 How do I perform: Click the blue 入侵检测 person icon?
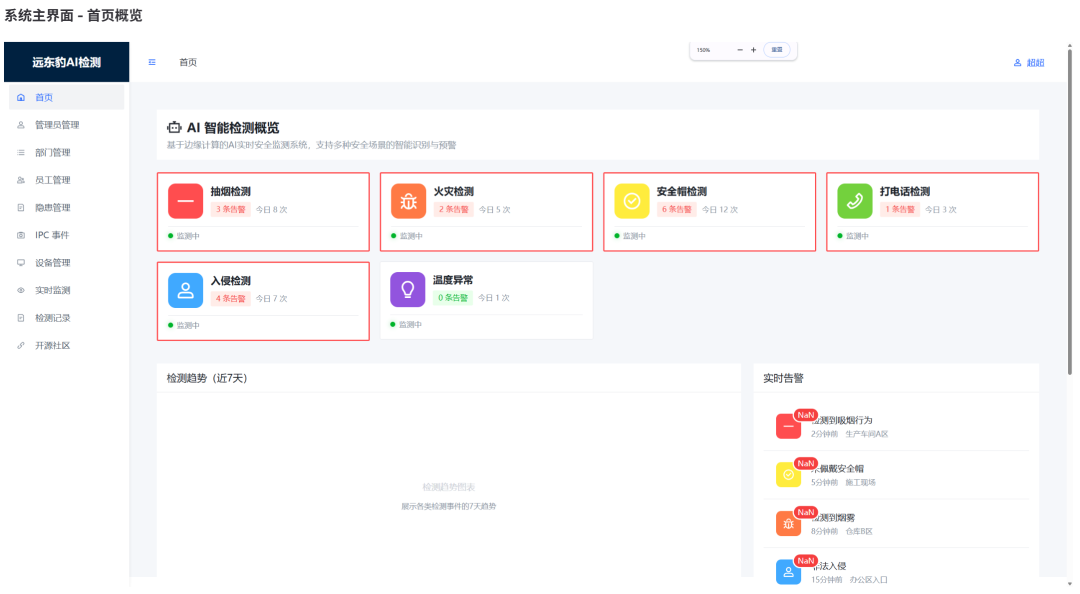point(185,290)
